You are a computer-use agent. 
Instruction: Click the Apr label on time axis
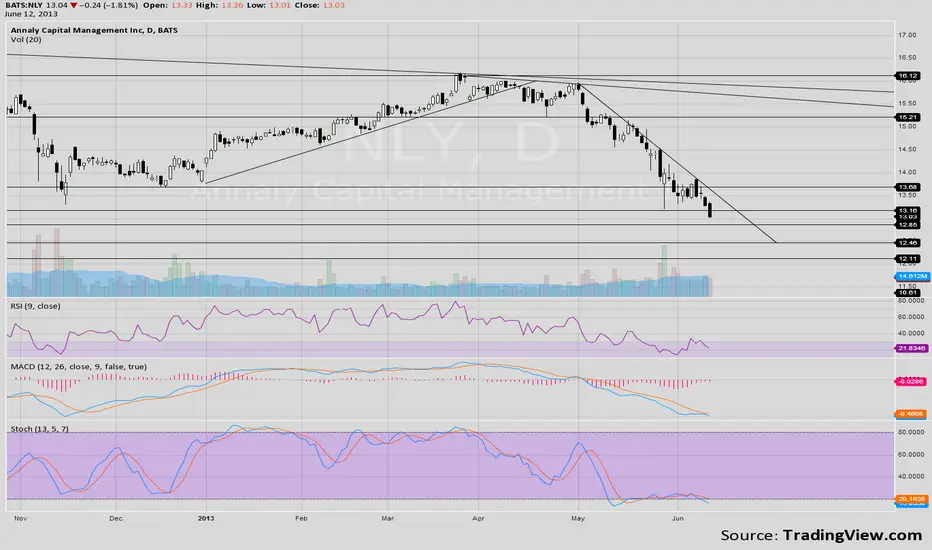click(478, 518)
